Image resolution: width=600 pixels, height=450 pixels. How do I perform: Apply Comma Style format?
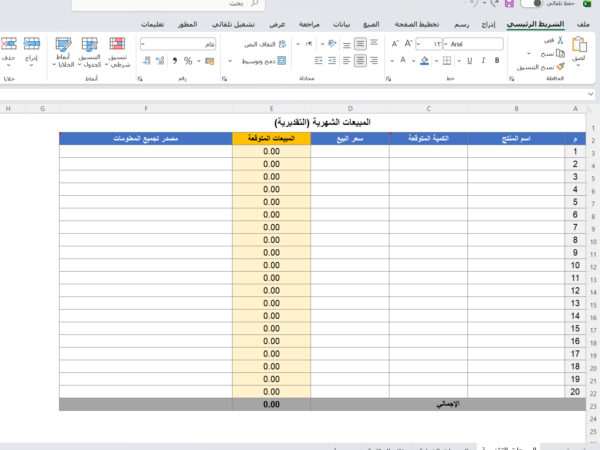point(174,61)
